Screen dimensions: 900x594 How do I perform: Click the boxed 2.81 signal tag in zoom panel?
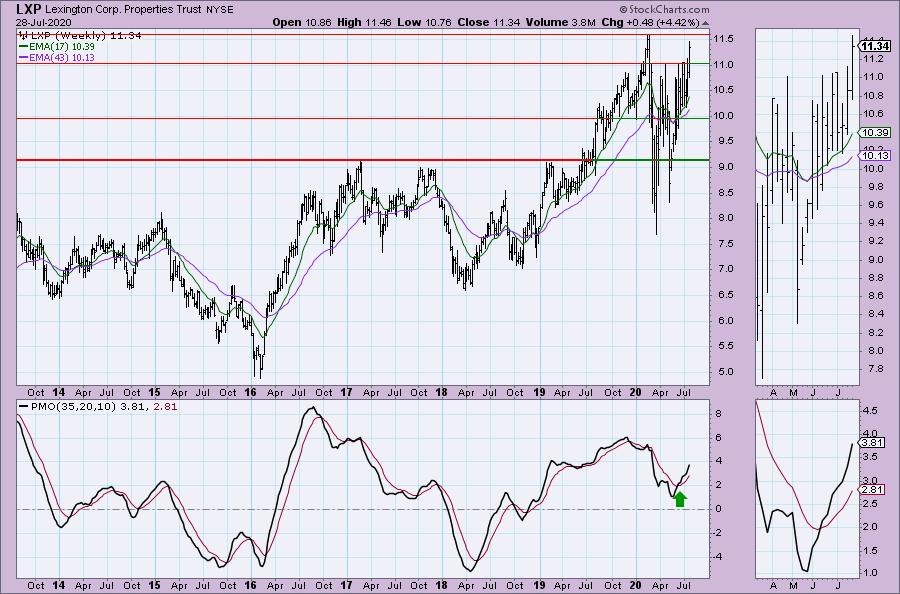[872, 490]
